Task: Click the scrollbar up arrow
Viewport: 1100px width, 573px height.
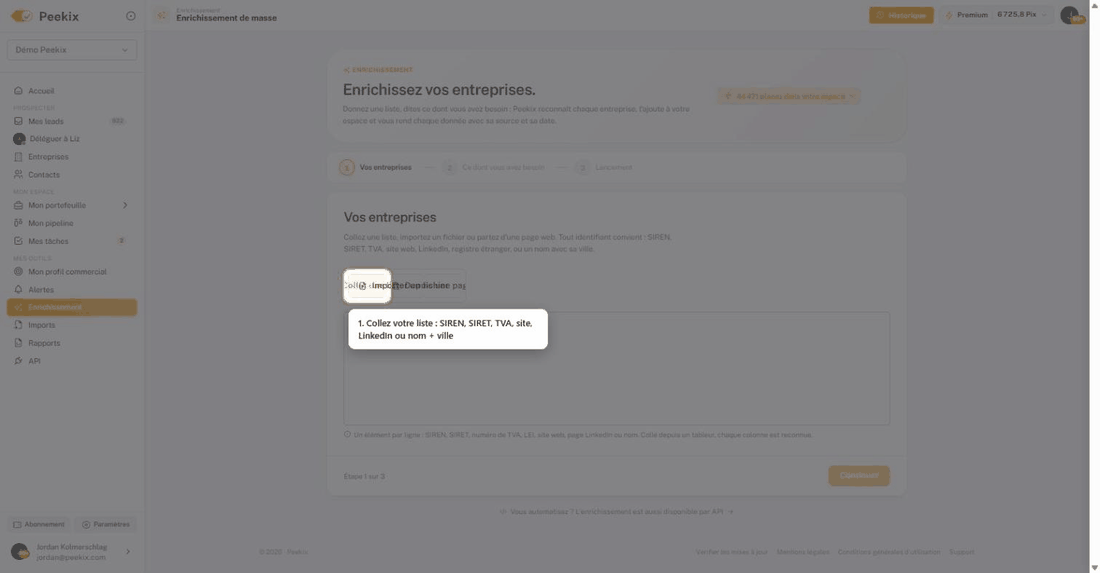Action: (x=1094, y=5)
